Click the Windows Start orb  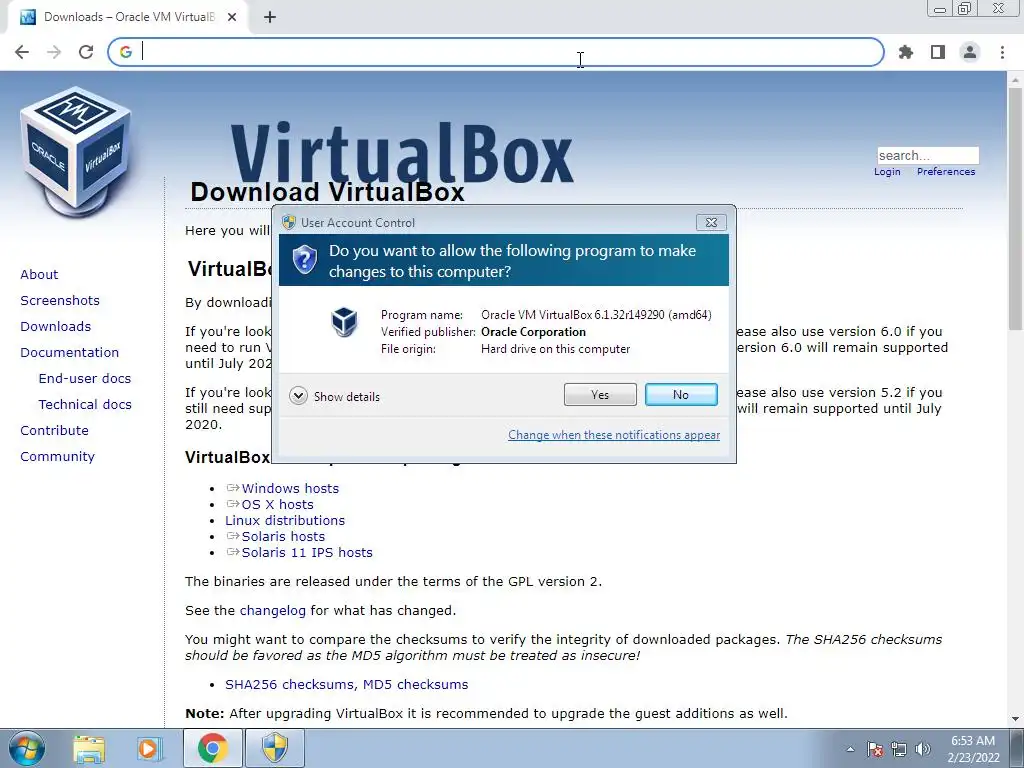[26, 748]
